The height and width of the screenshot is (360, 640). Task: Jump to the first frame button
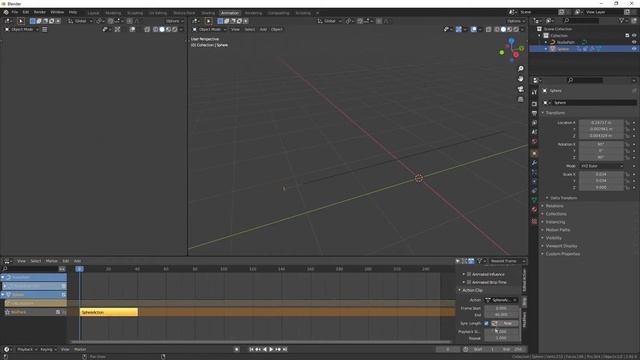pyautogui.click(x=251, y=349)
